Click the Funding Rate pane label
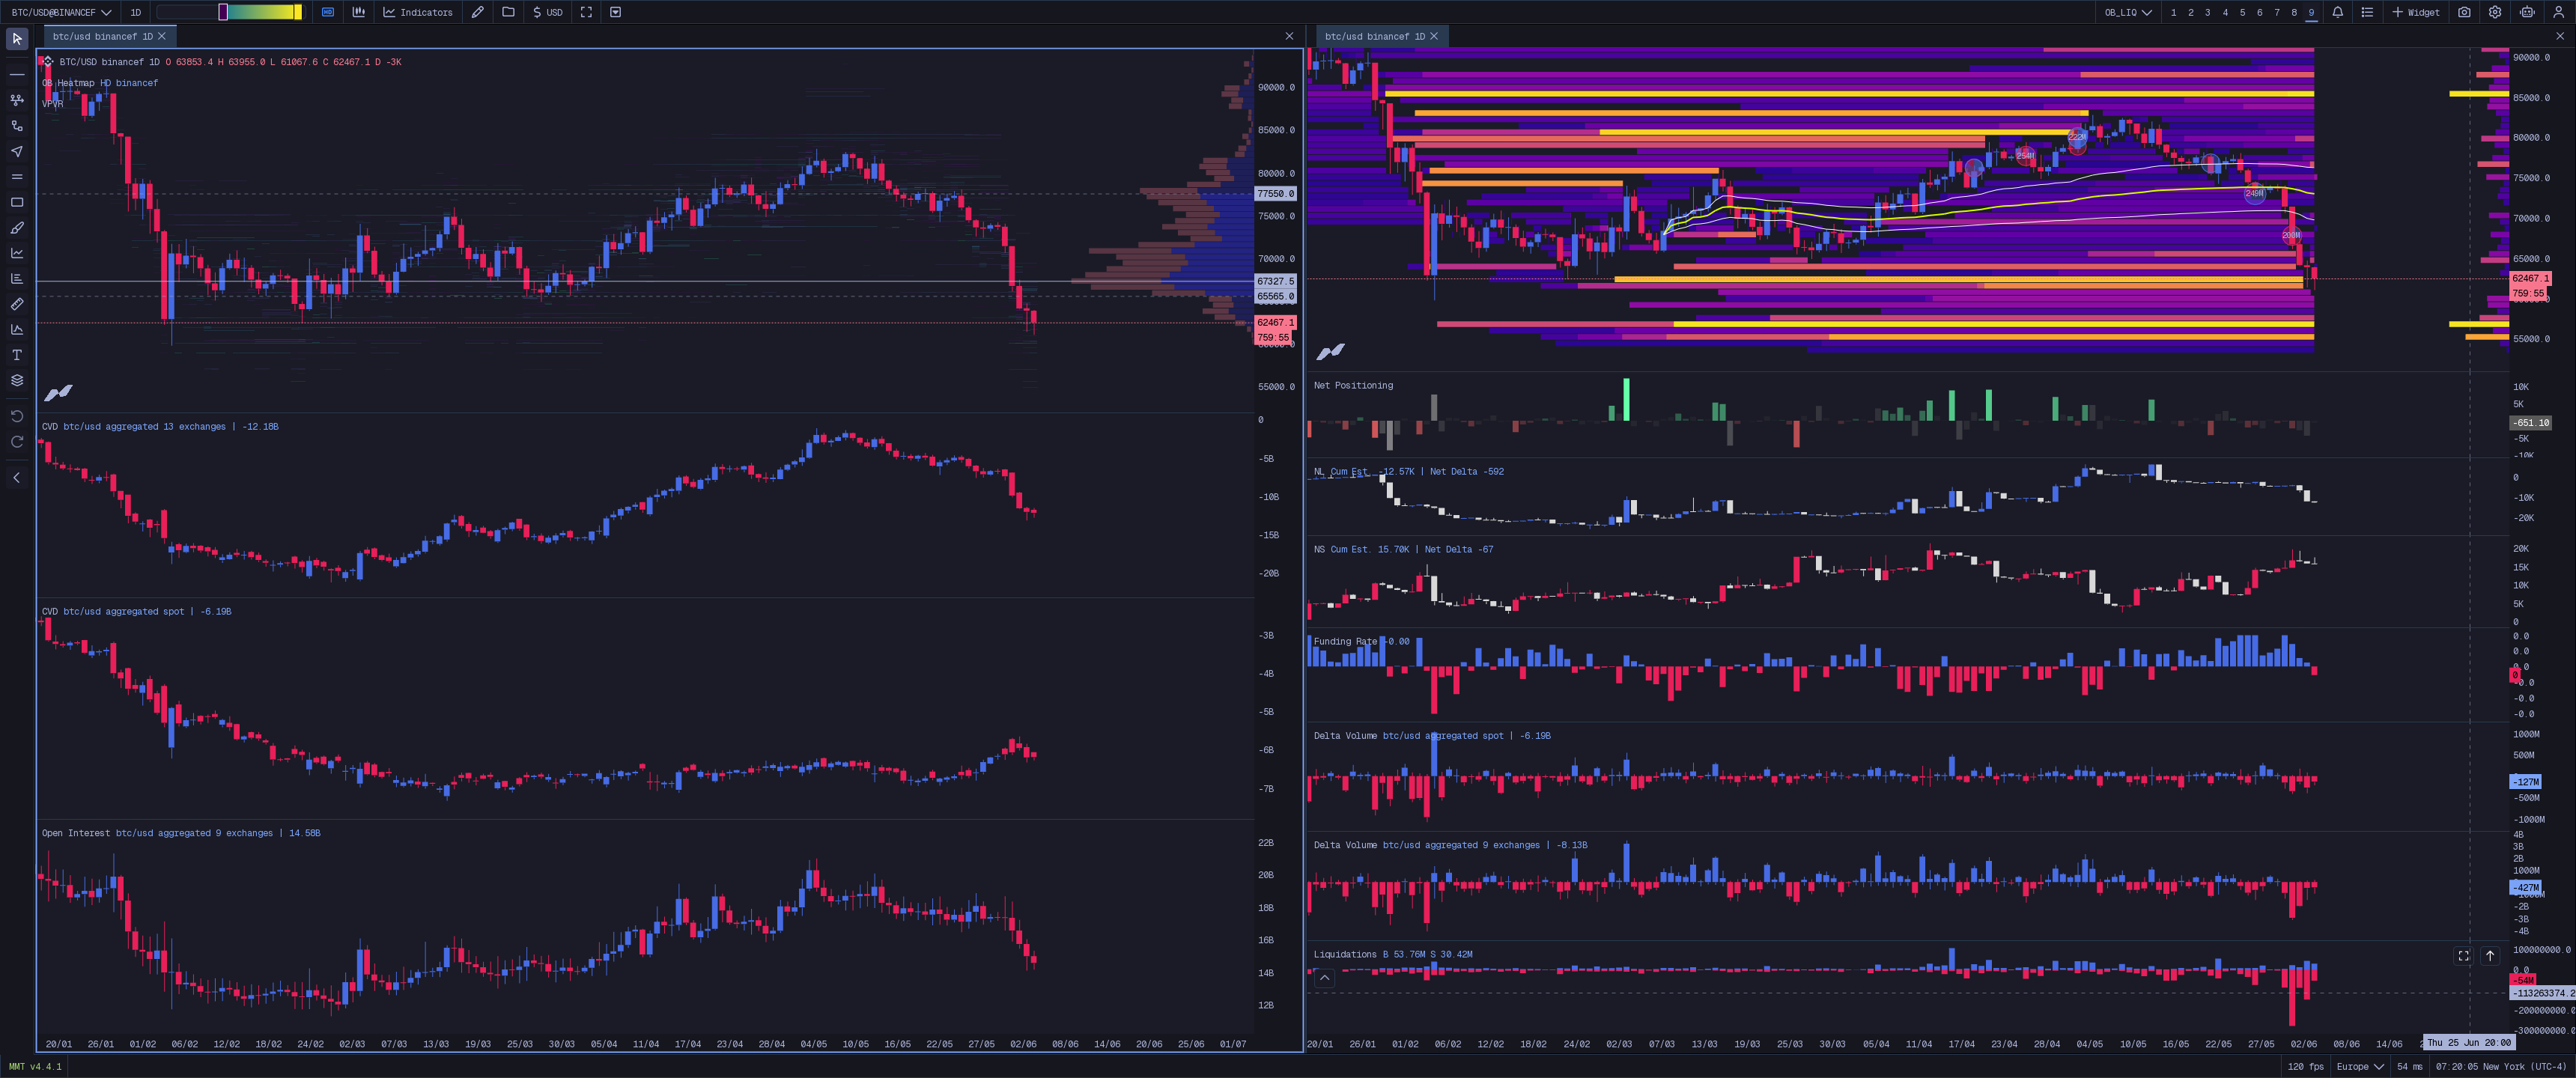 coord(1345,641)
